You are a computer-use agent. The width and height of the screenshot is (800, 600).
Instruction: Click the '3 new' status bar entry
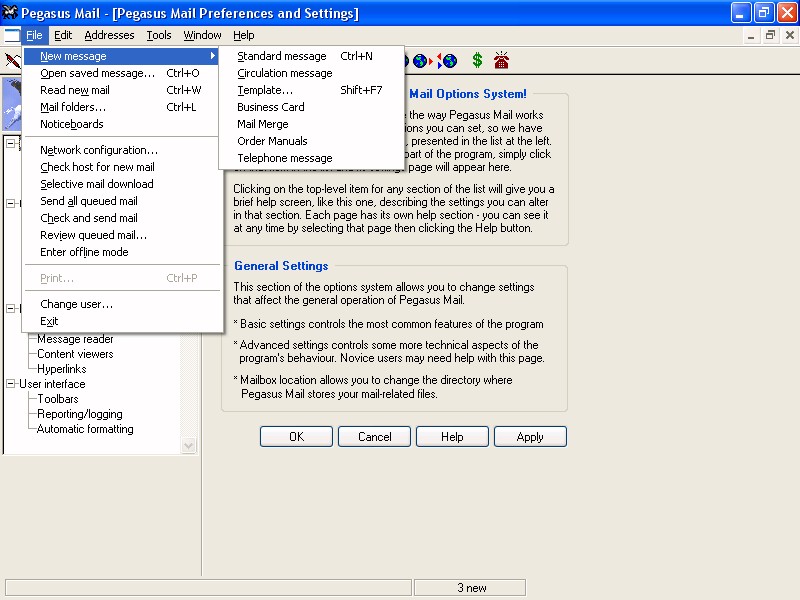point(470,588)
